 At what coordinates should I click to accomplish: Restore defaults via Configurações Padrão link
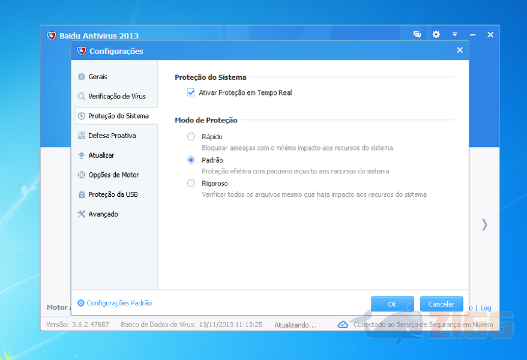pos(119,303)
